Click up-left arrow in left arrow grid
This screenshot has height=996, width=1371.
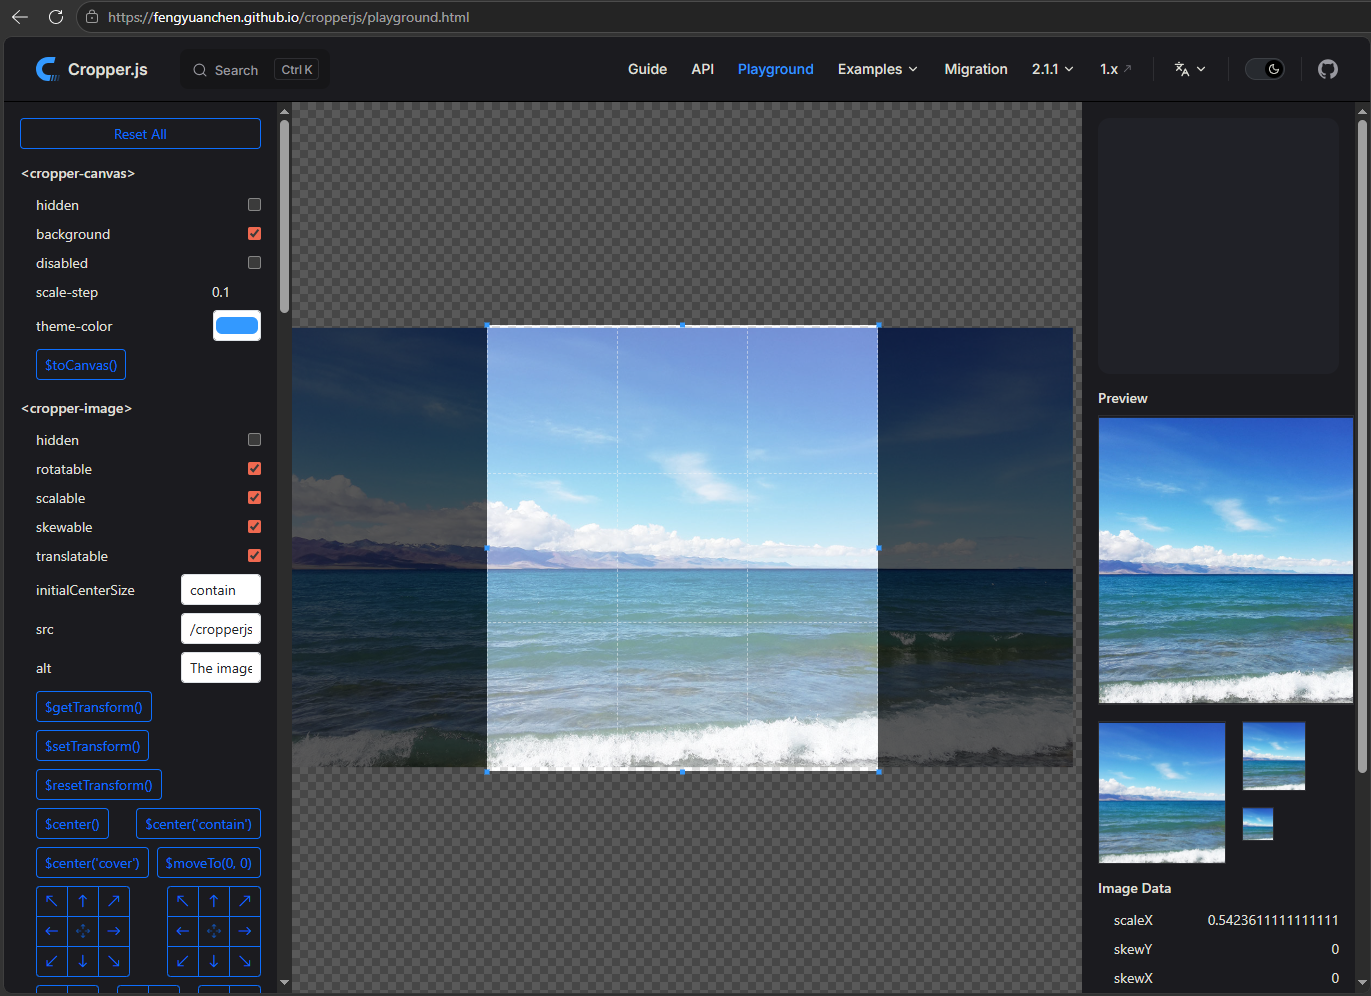pyautogui.click(x=52, y=901)
